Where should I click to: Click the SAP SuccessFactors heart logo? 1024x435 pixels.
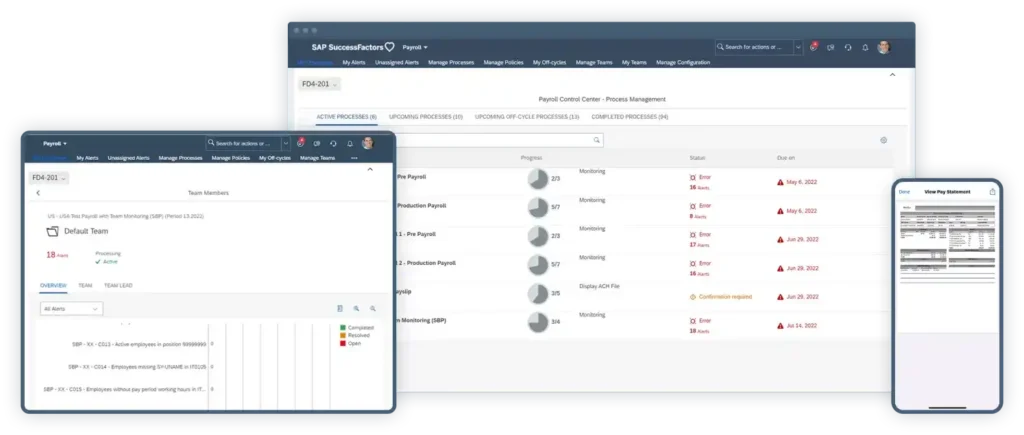click(390, 47)
